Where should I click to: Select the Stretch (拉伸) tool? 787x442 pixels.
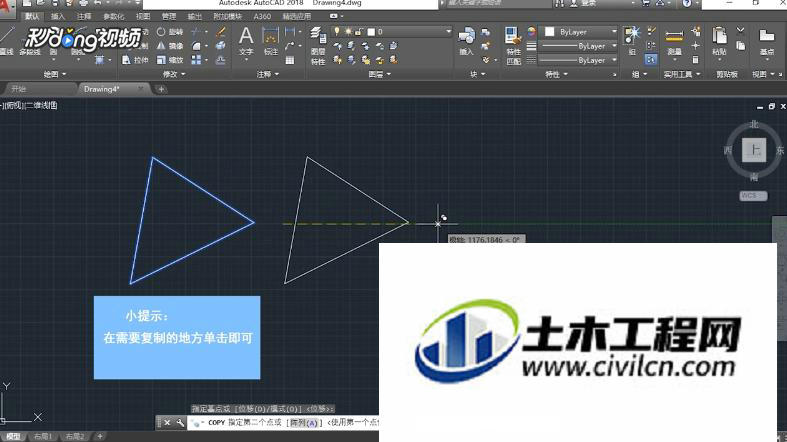135,60
